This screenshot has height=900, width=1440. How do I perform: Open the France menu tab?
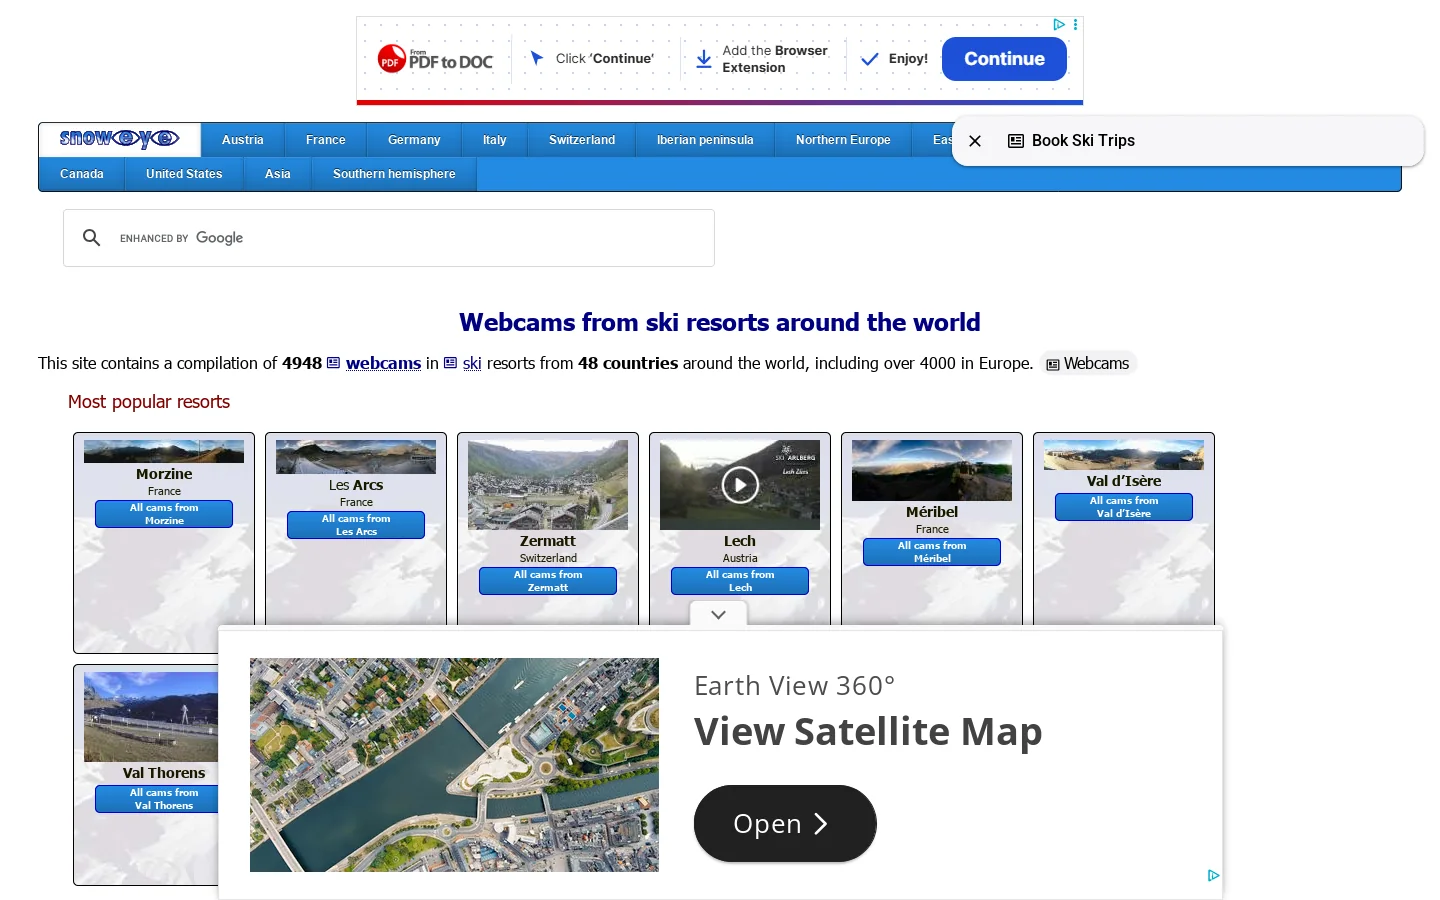(326, 140)
